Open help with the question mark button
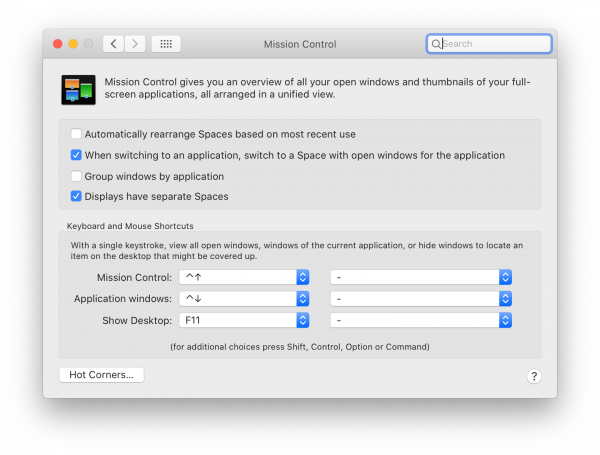The image size is (600, 455). coord(534,376)
